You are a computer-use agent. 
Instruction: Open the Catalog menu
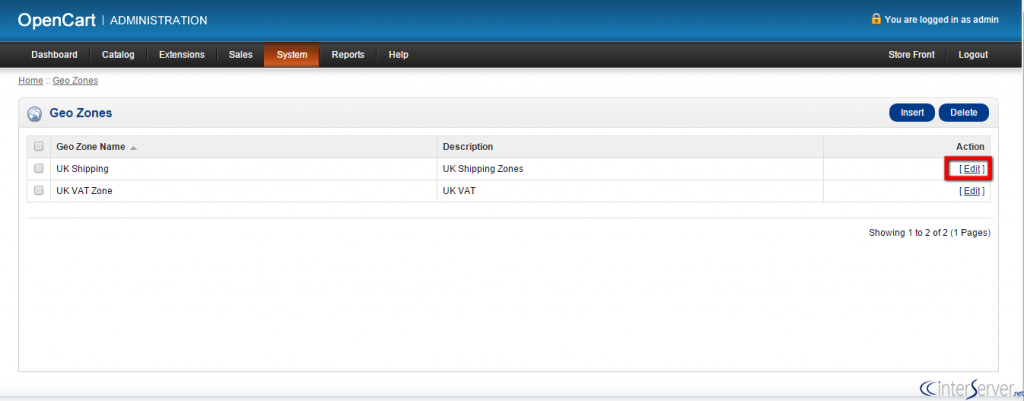tap(118, 55)
